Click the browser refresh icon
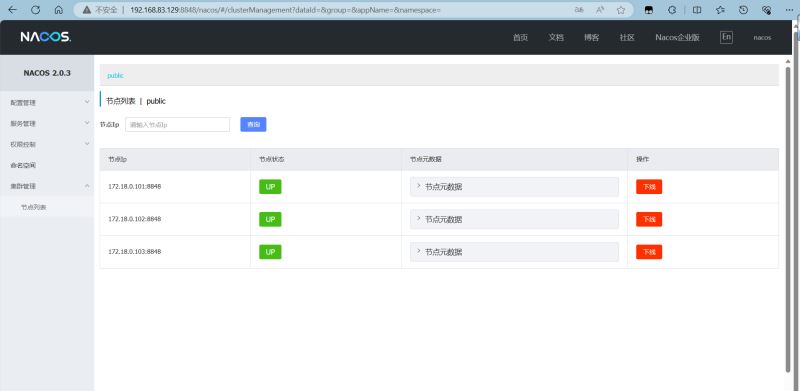The width and height of the screenshot is (800, 391). coord(35,10)
